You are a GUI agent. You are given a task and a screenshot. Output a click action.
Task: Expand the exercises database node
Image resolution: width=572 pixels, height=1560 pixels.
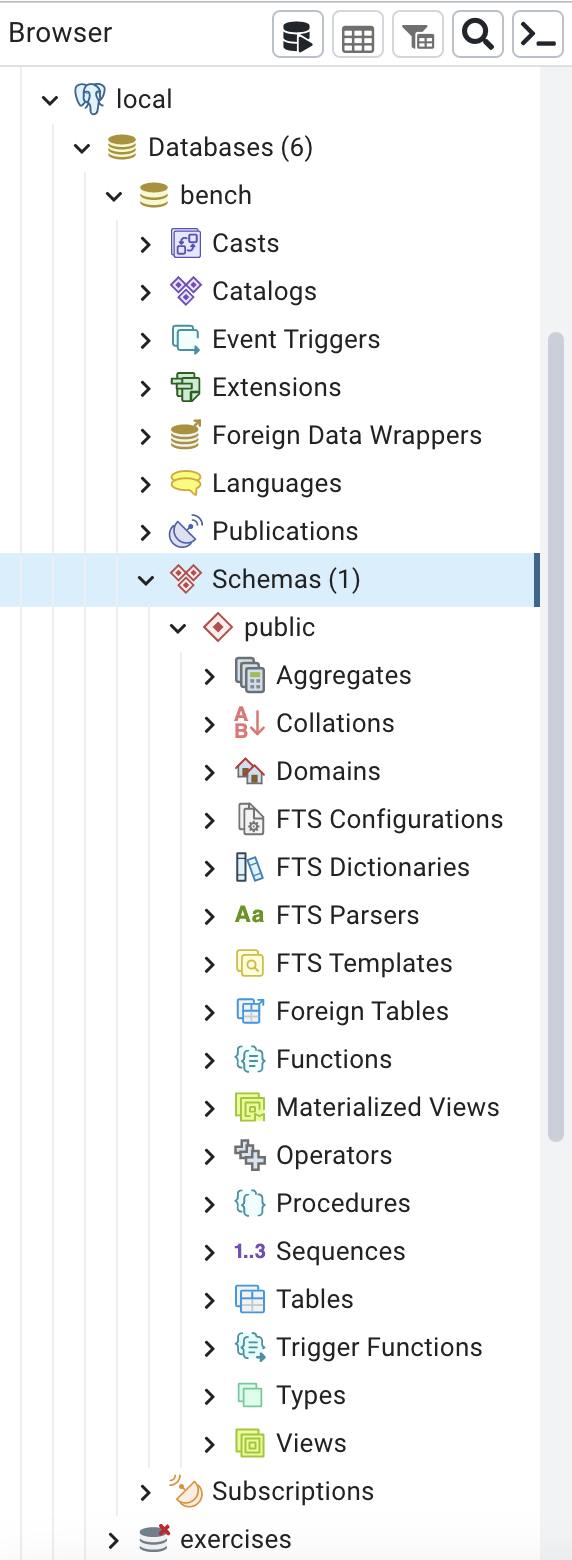114,1539
